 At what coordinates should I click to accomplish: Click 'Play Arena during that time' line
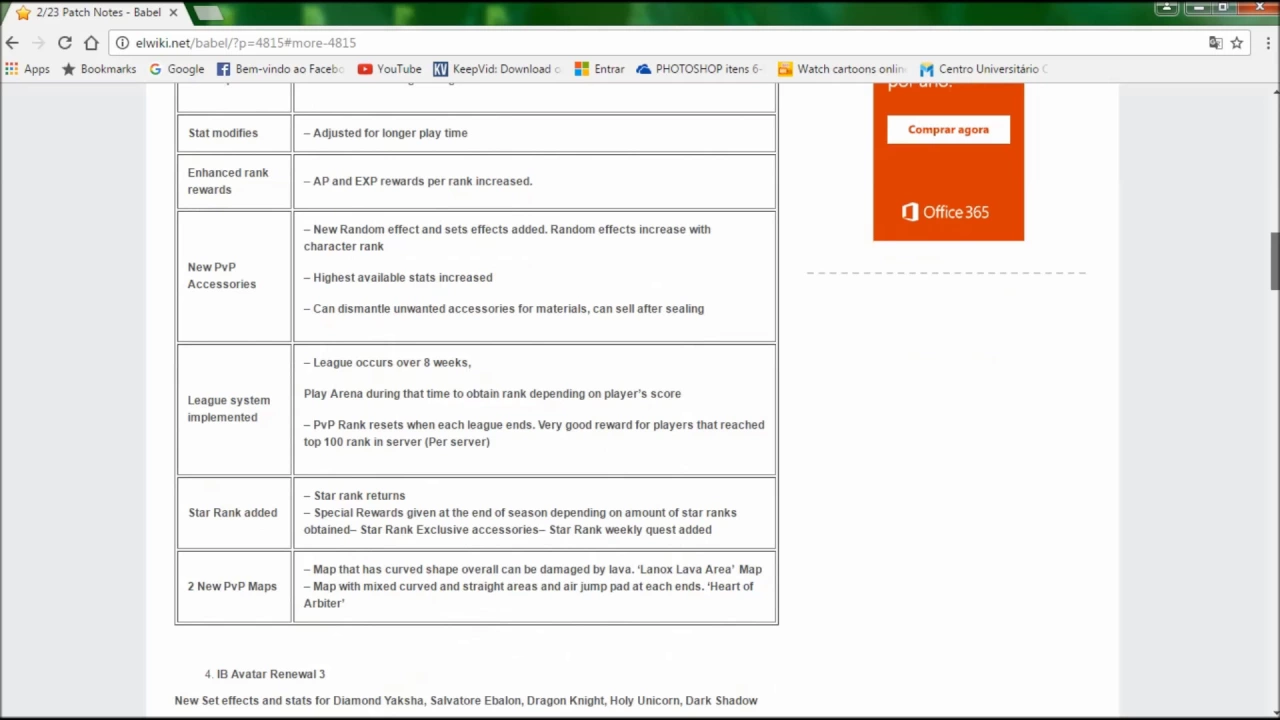tap(492, 393)
